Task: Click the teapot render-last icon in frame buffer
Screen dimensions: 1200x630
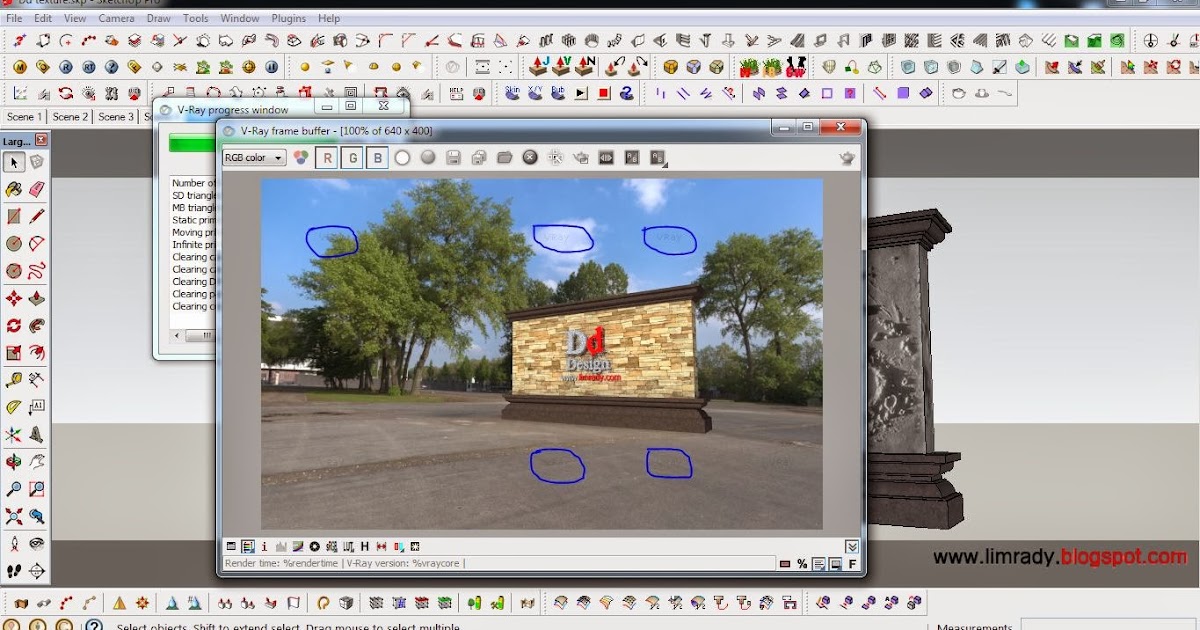Action: tap(582, 158)
